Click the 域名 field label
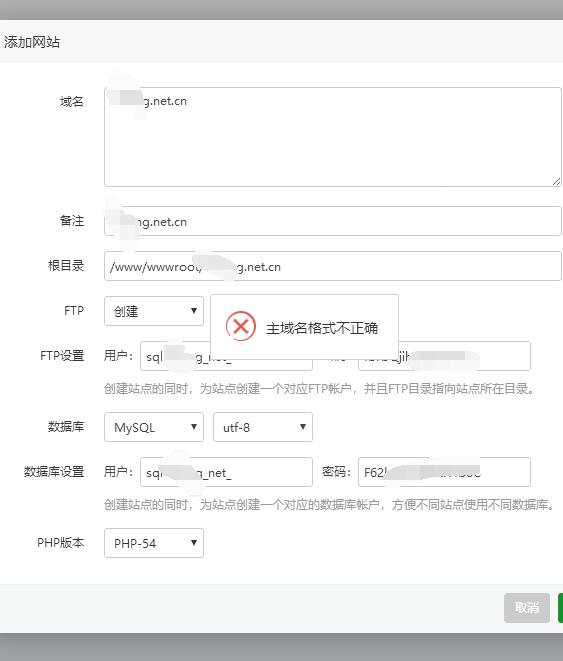The height and width of the screenshot is (661, 563). point(72,102)
